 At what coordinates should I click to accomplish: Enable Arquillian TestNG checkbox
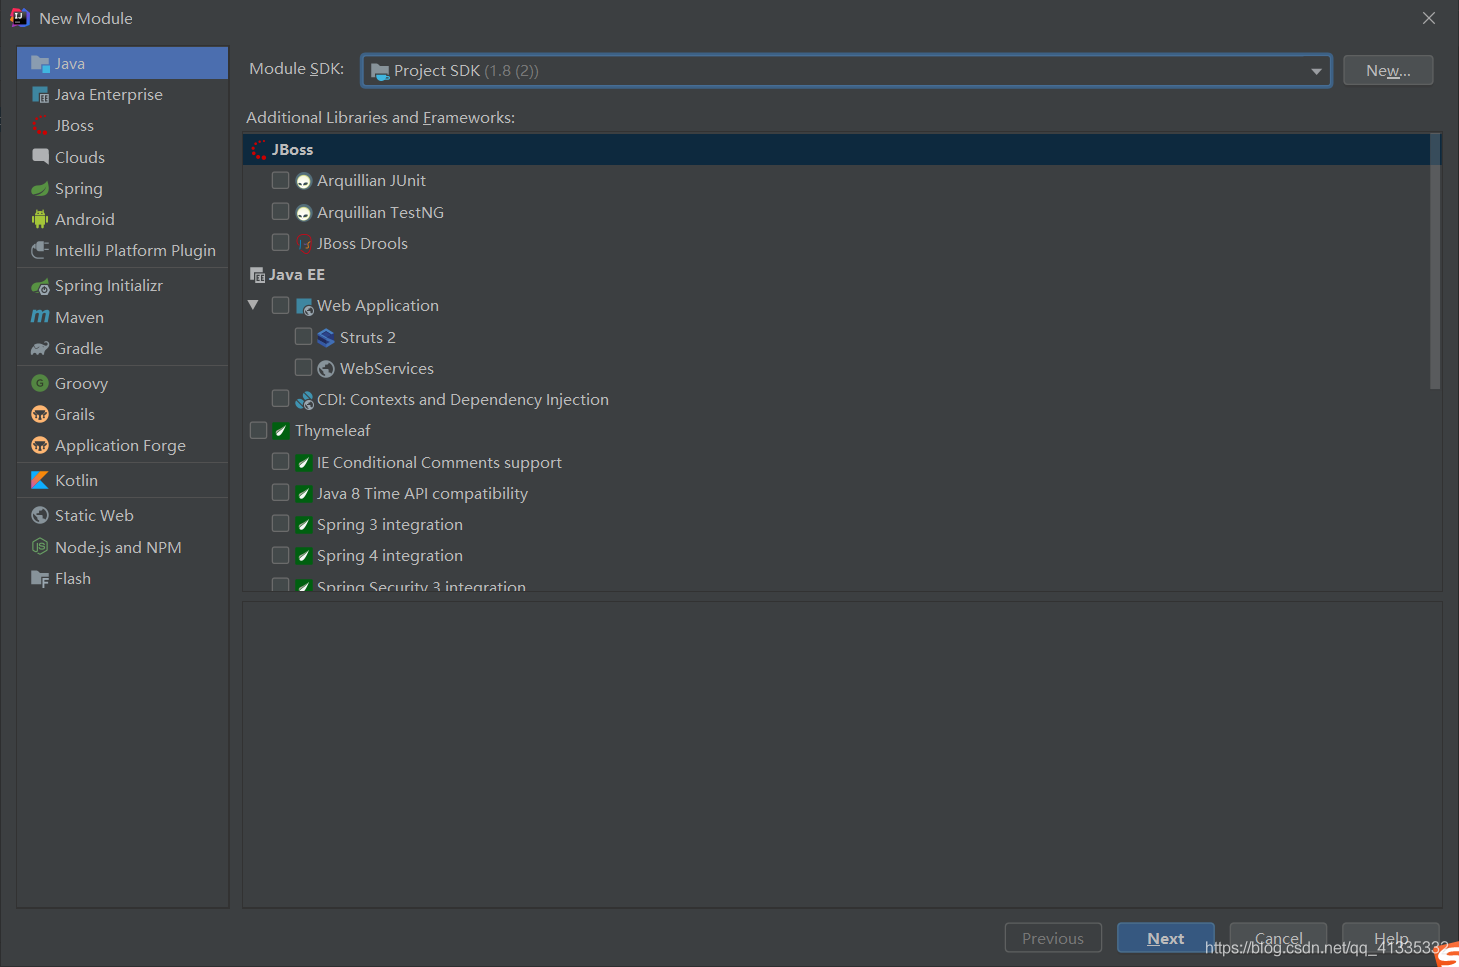pos(280,212)
